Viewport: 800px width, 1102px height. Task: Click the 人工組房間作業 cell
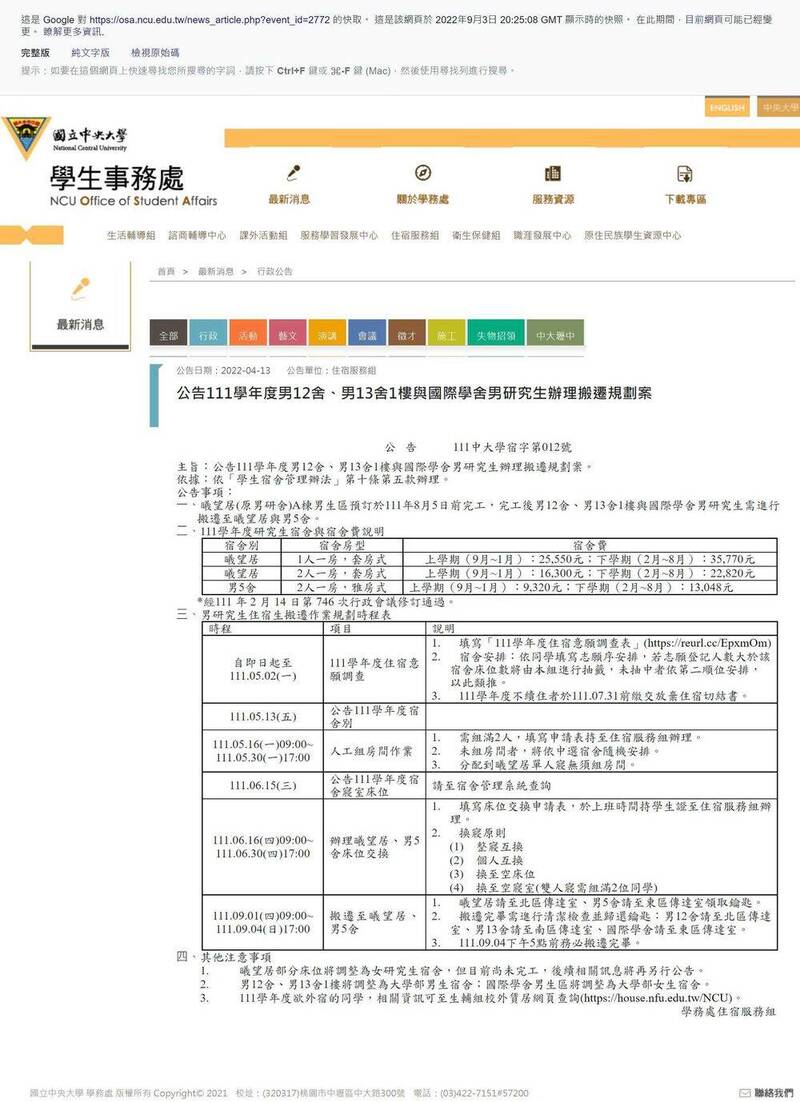[375, 751]
